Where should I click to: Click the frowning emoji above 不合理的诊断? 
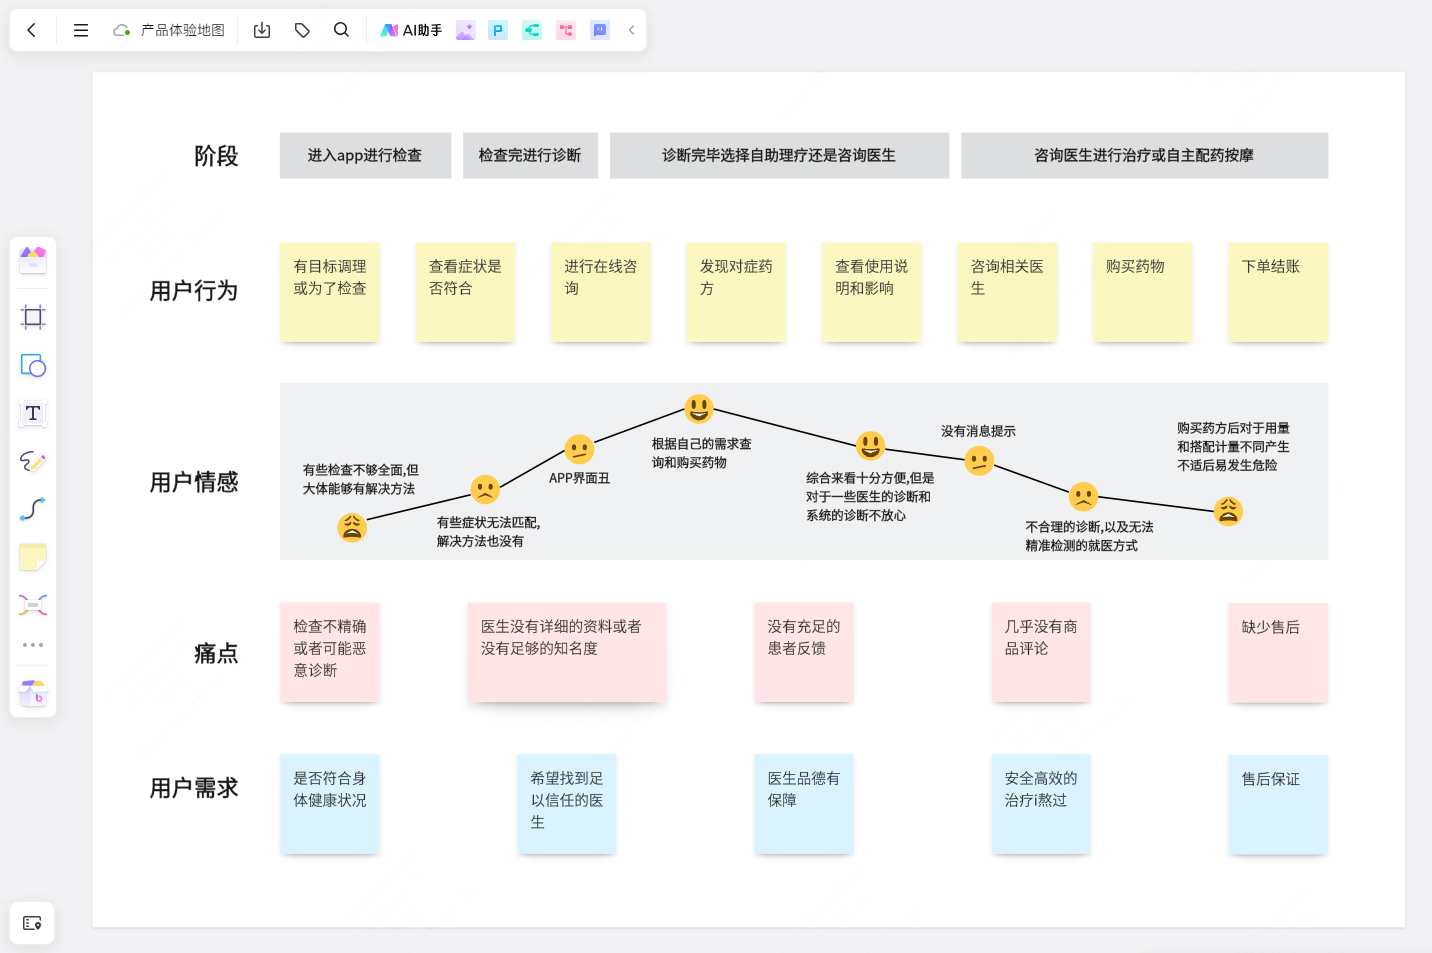tap(1083, 496)
